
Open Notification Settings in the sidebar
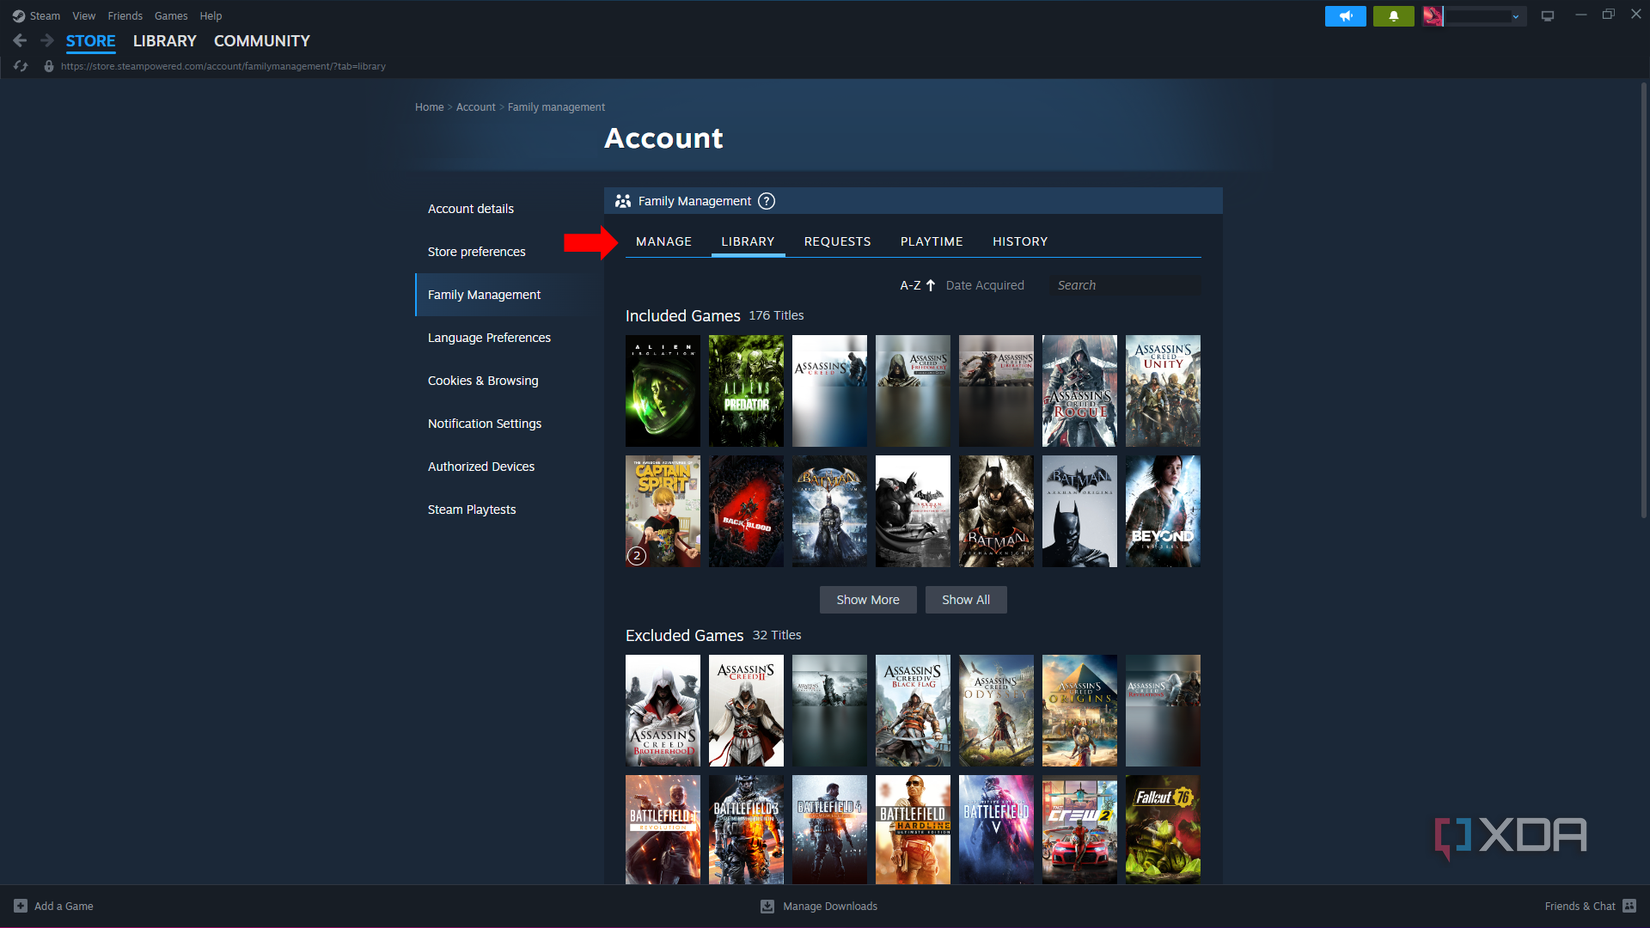[x=485, y=423]
